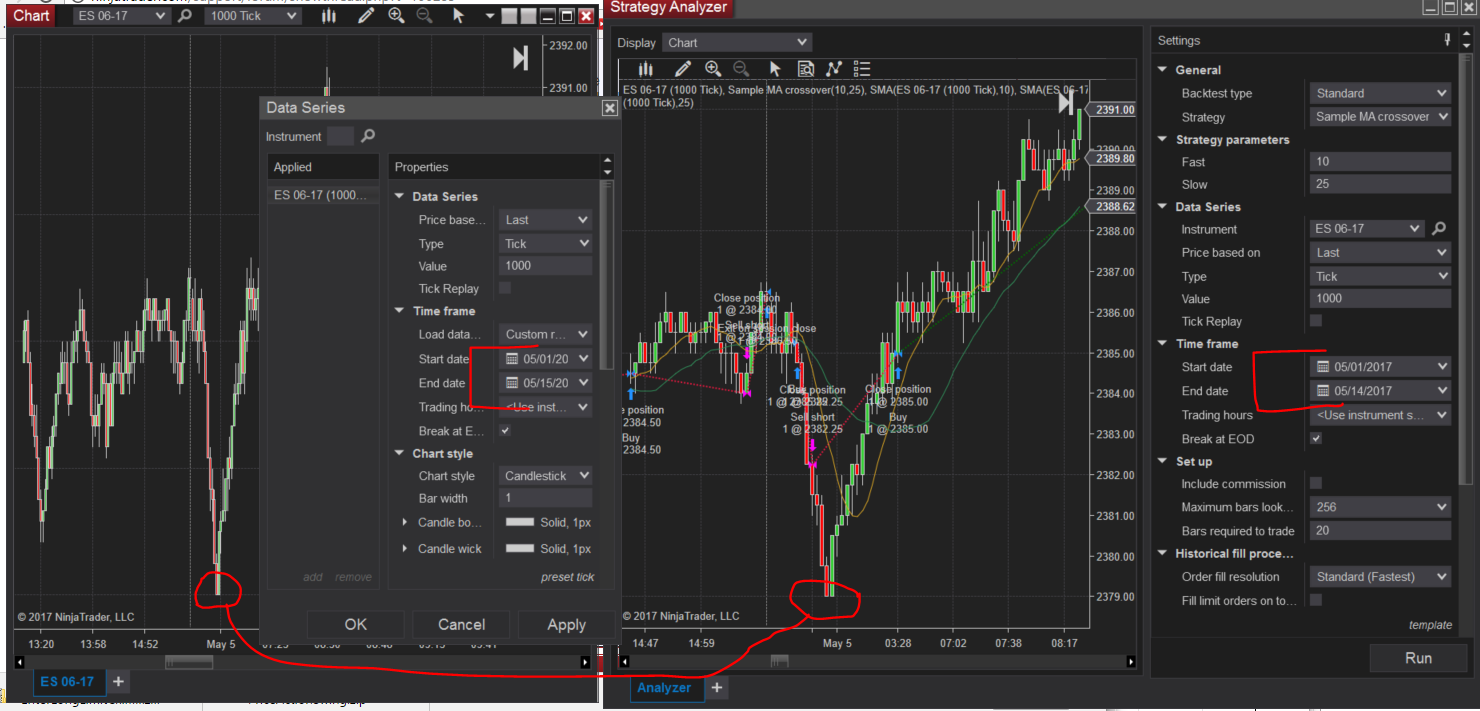
Task: Open Chart style Candlestick dropdown
Action: [545, 476]
